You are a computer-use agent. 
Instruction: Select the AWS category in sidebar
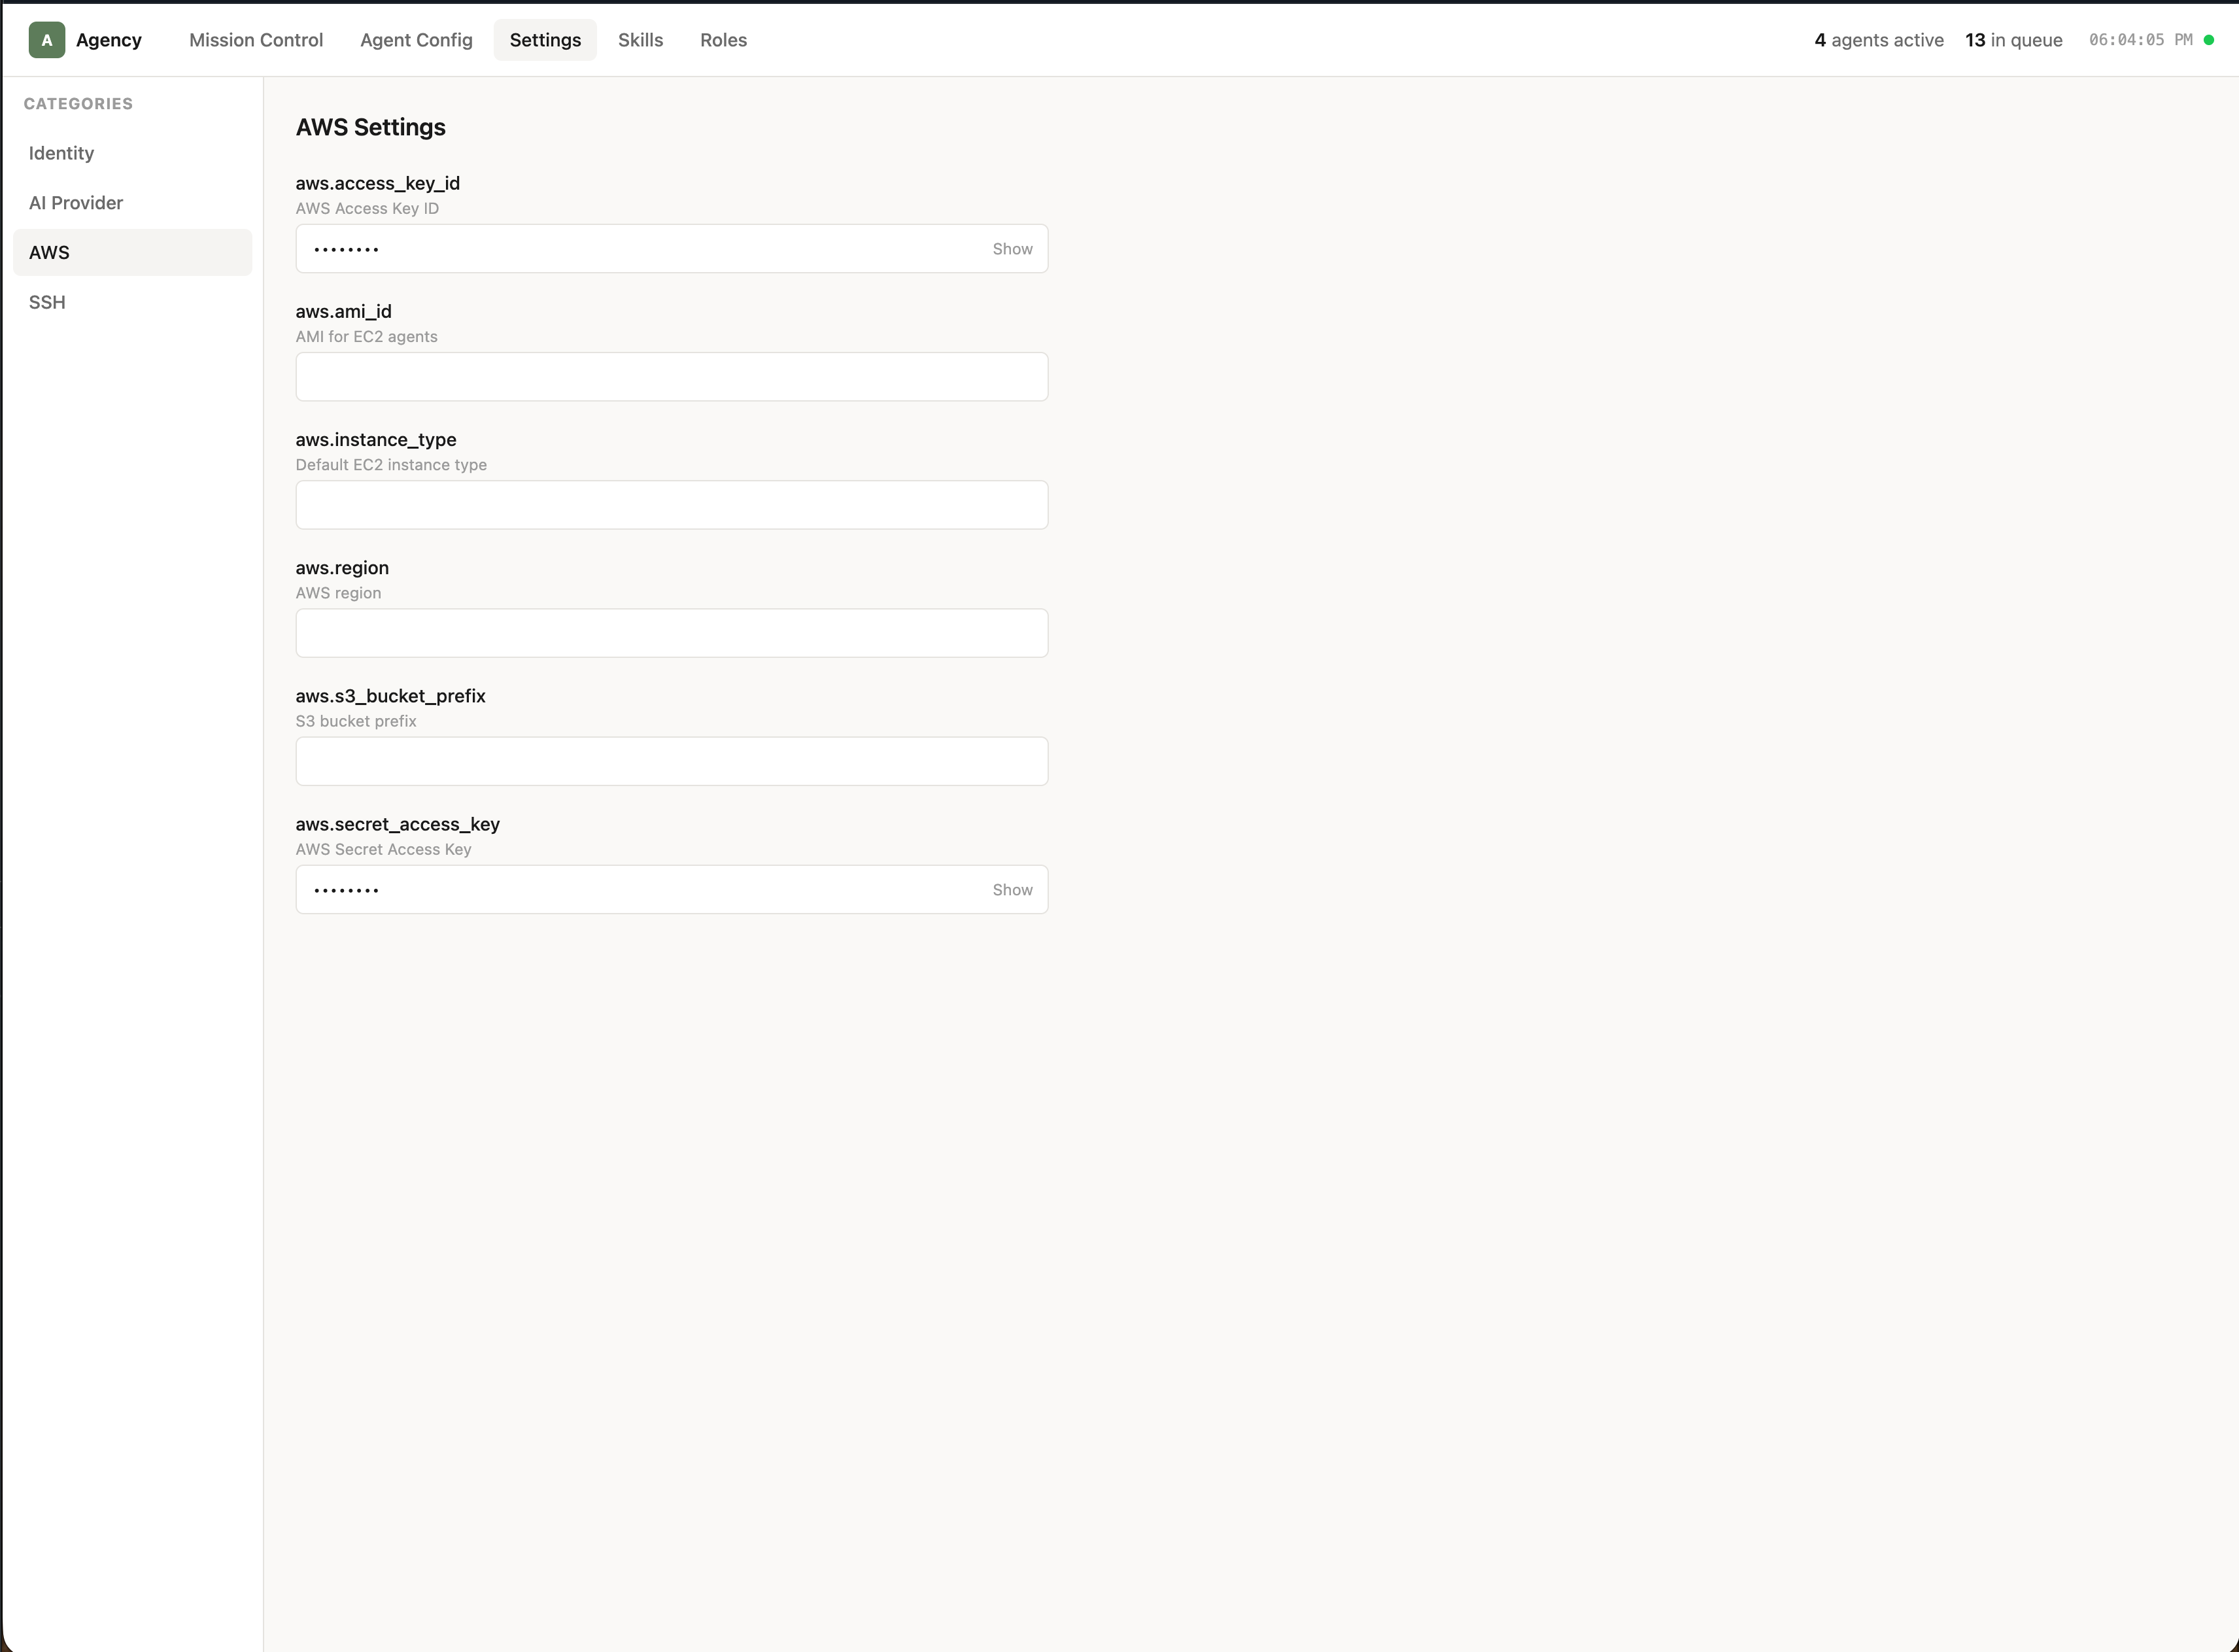click(x=49, y=253)
